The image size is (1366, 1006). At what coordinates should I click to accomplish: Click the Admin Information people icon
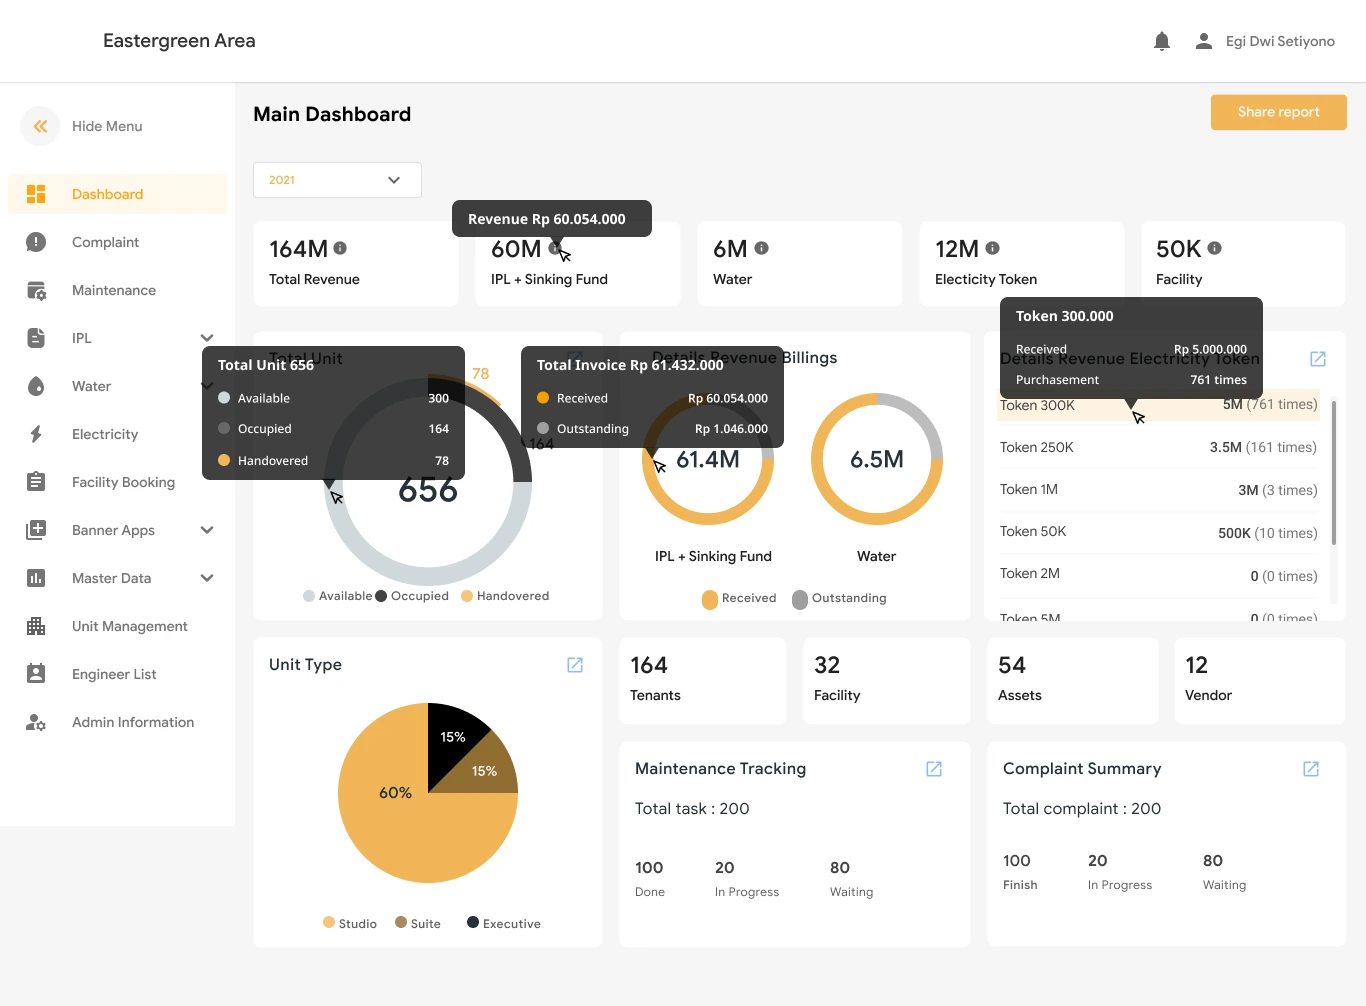coord(36,722)
